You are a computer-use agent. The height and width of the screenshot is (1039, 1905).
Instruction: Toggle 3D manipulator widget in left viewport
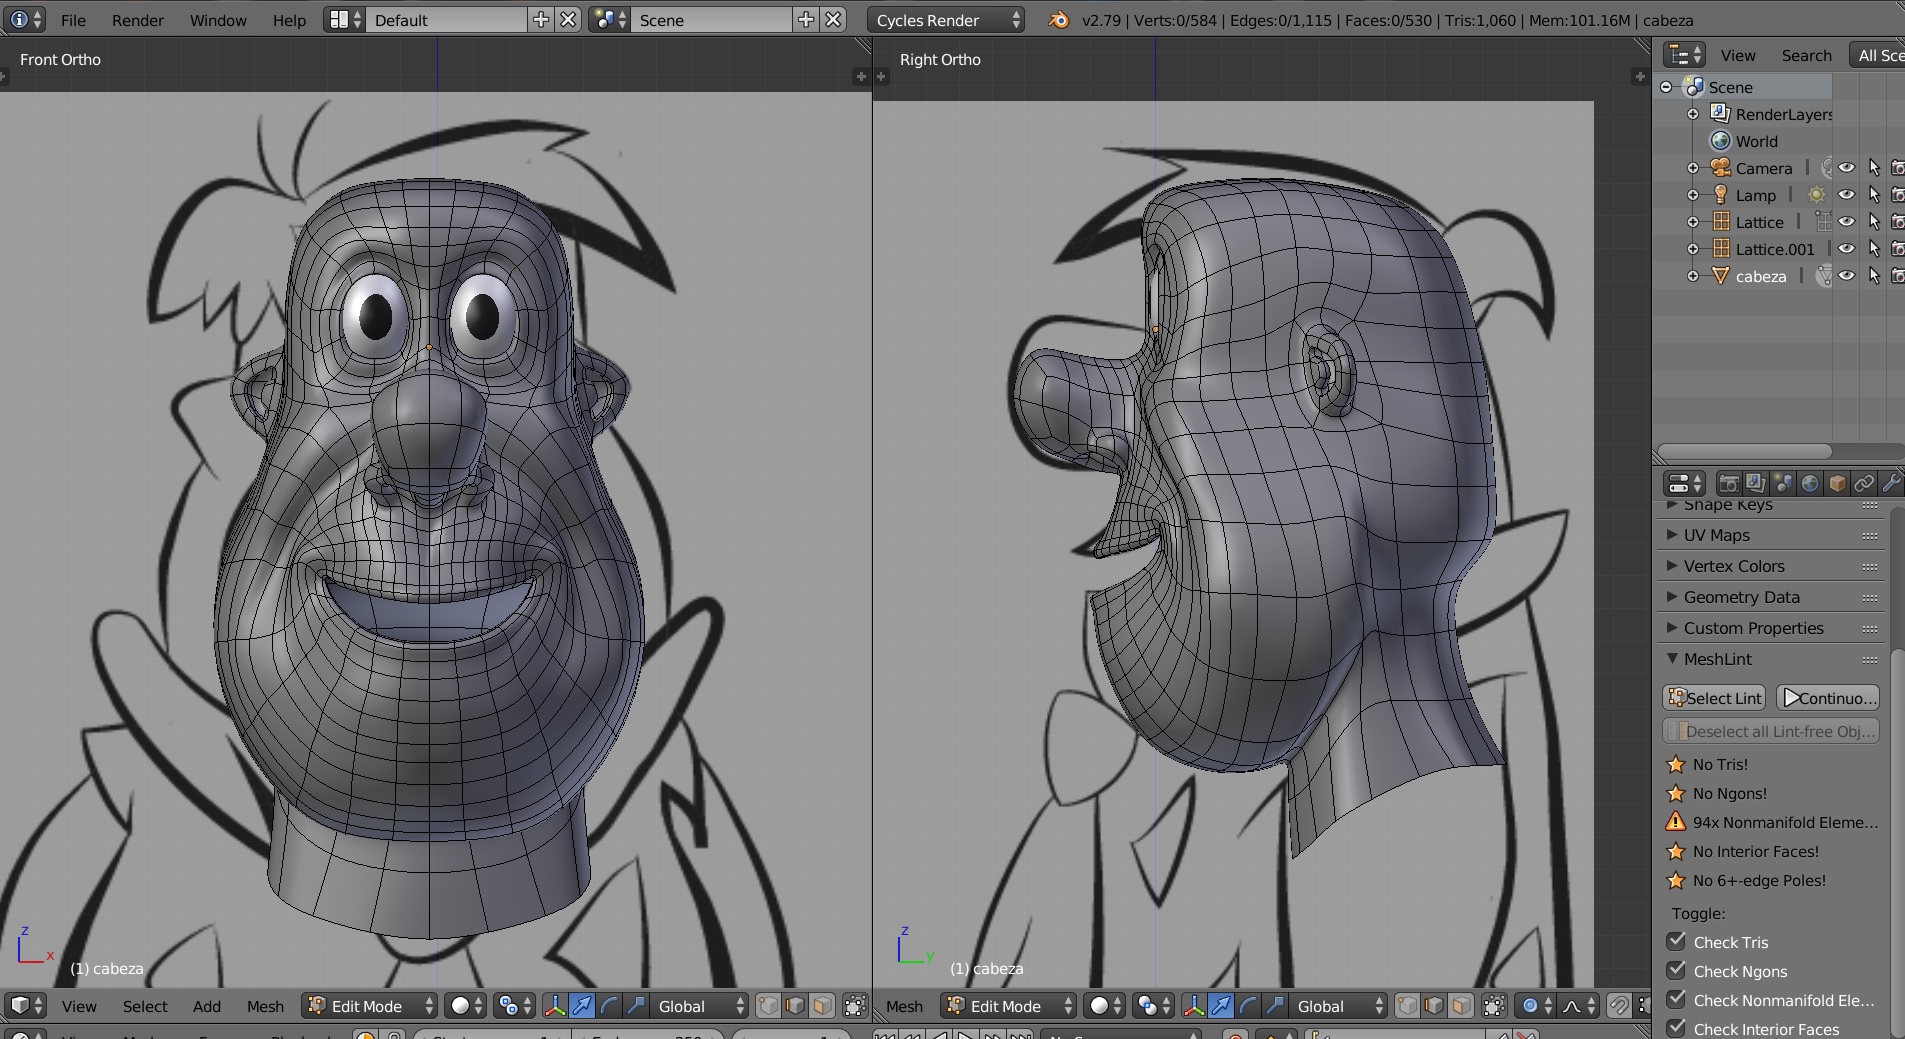click(554, 1006)
